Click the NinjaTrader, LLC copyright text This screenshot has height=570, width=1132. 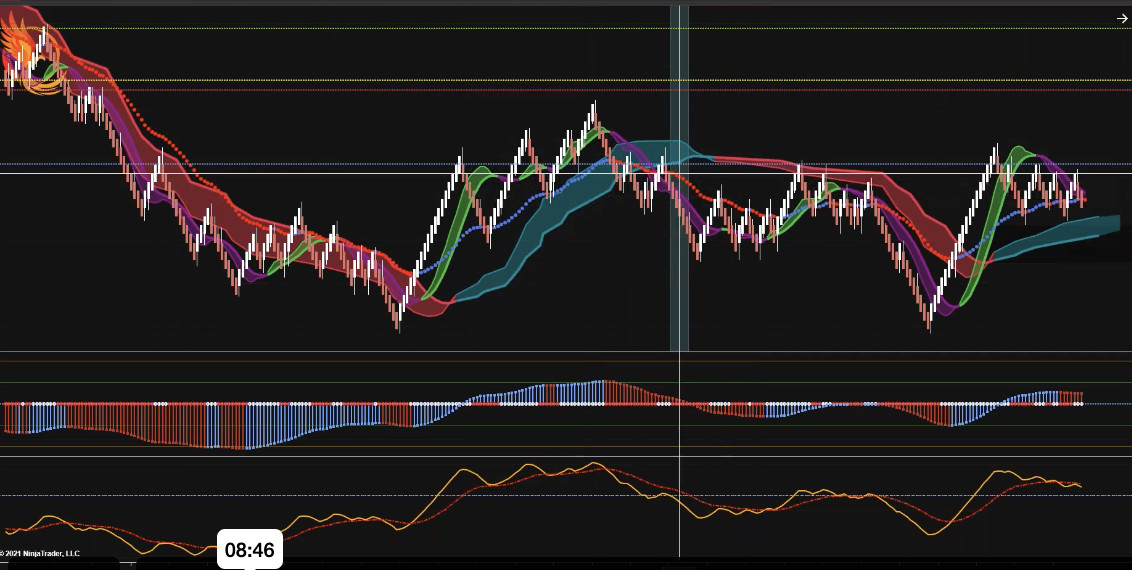coord(40,553)
